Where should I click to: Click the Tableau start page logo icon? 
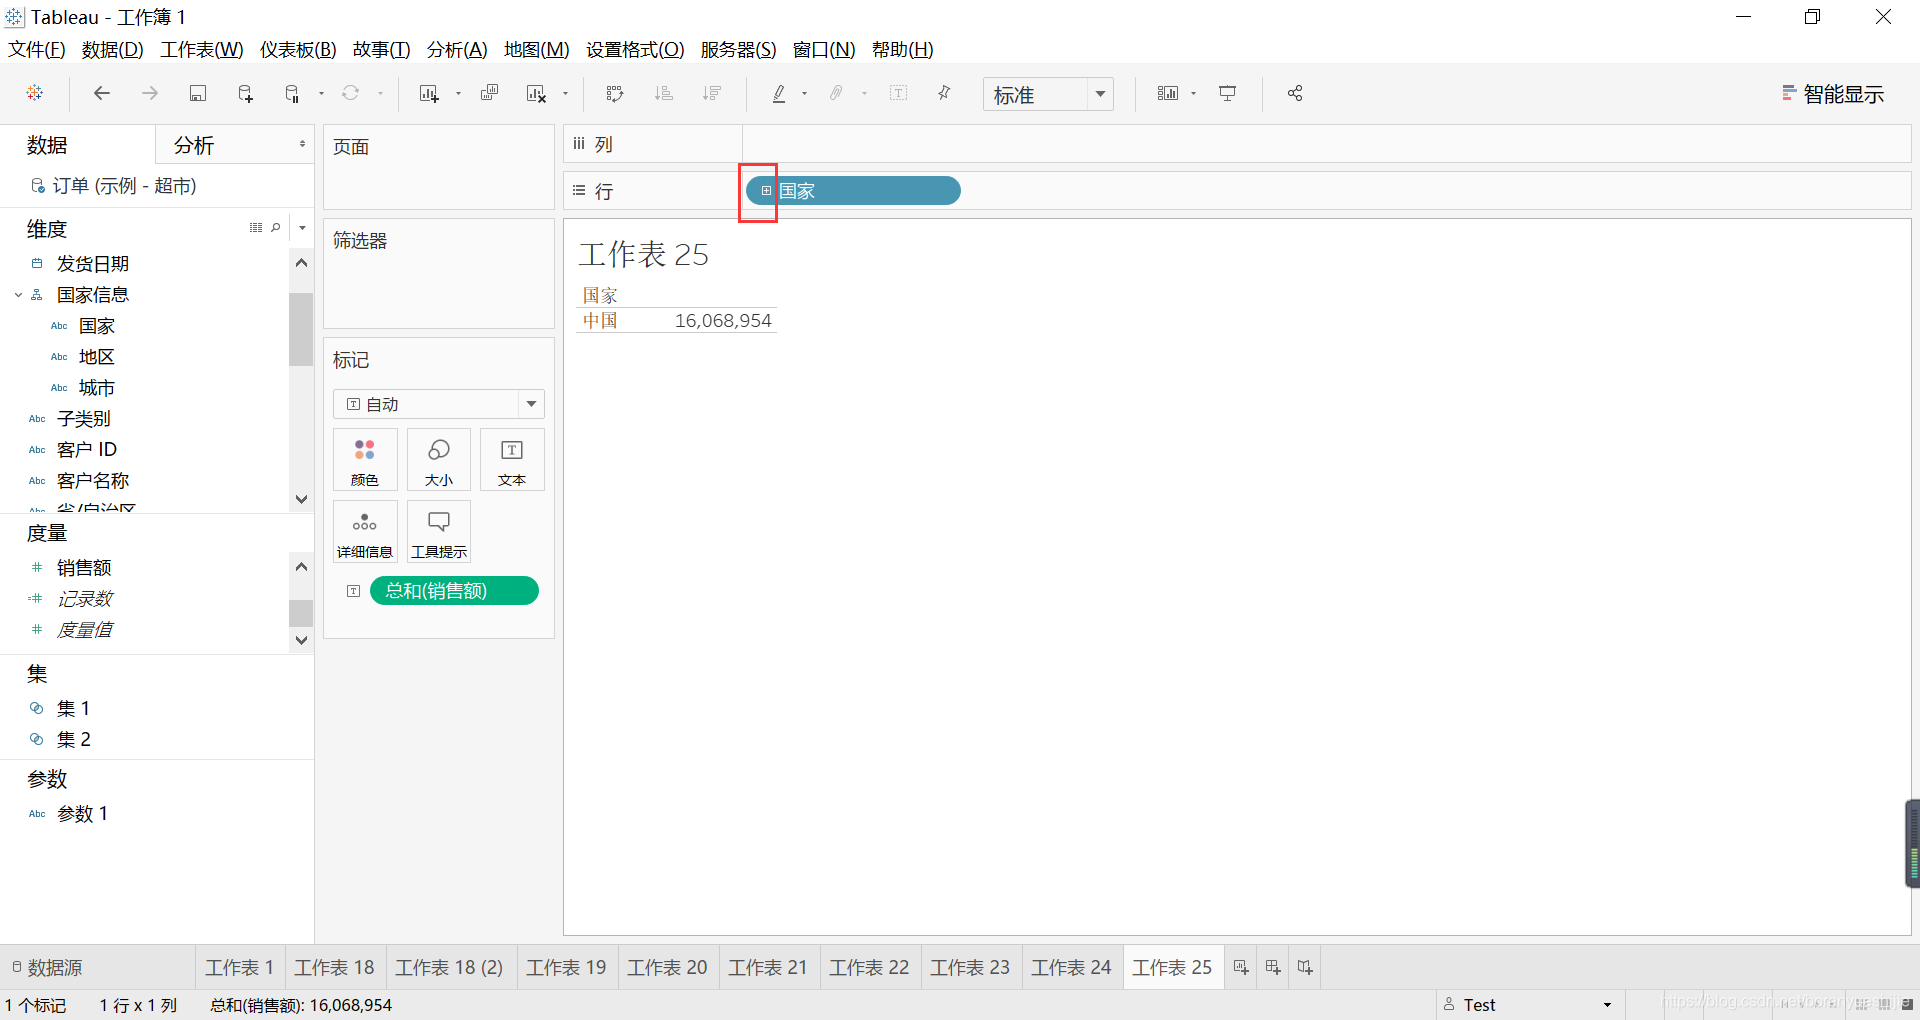pyautogui.click(x=35, y=93)
